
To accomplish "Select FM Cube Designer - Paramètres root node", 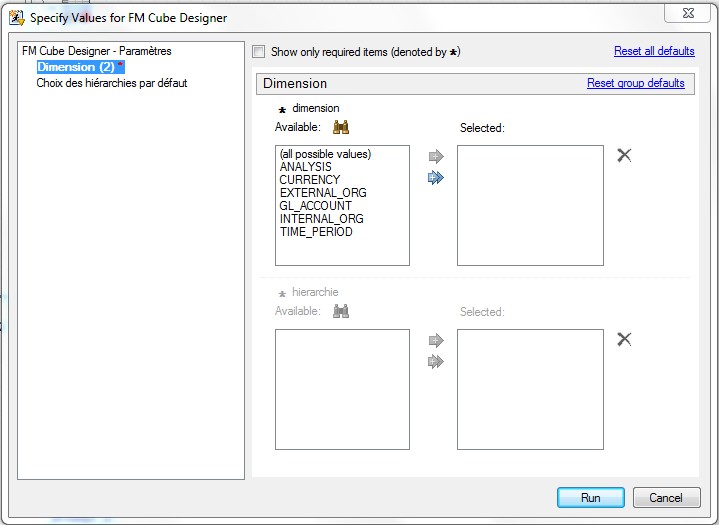I will click(x=96, y=51).
